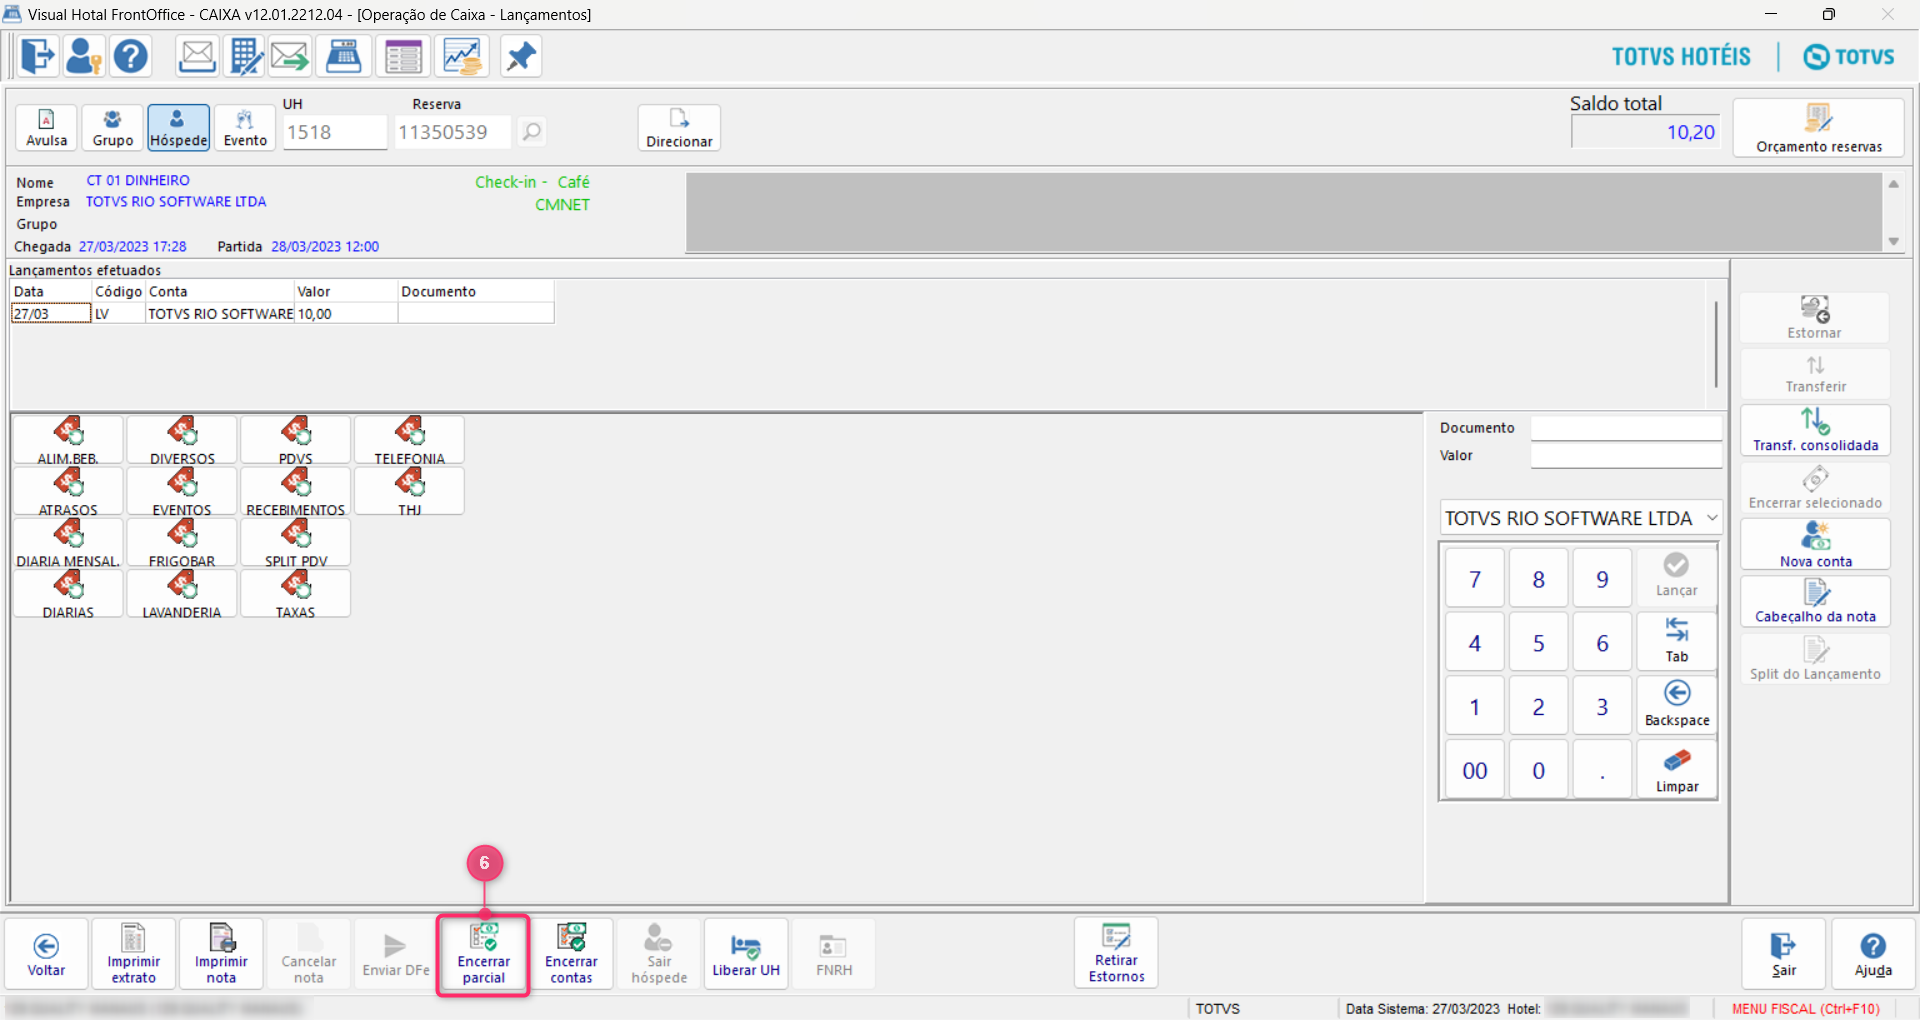Viewport: 1920px width, 1020px height.
Task: Click the keypad Tab key
Action: [x=1676, y=641]
